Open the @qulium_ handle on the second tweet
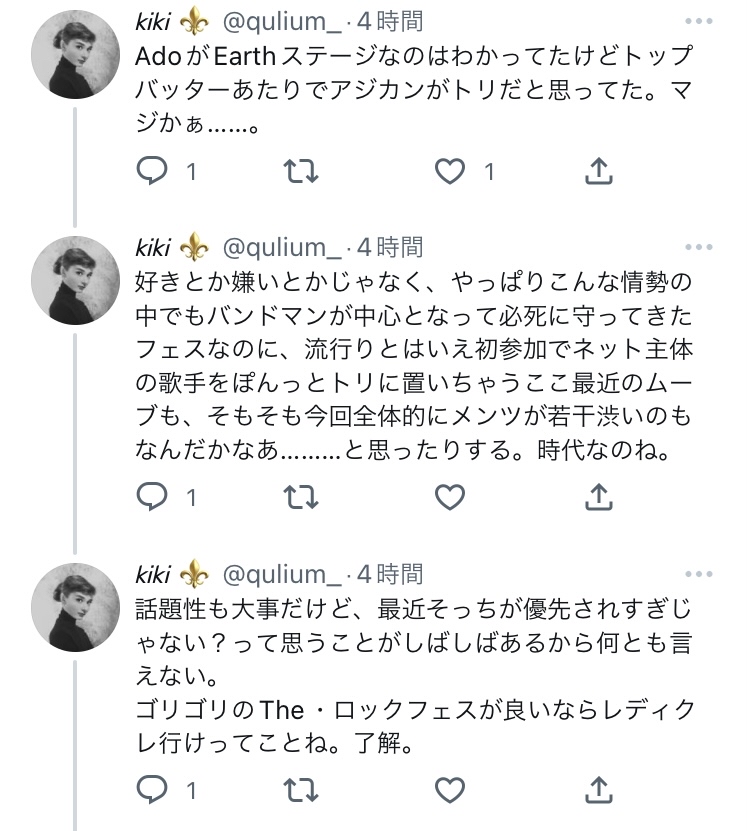The width and height of the screenshot is (749, 831). pos(281,246)
